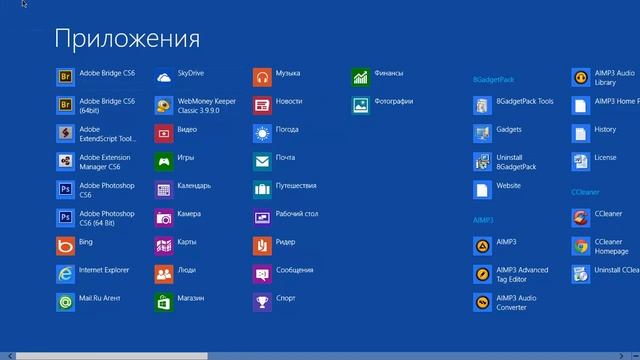Open the Люди app icon
The image size is (640, 360).
pos(164,274)
